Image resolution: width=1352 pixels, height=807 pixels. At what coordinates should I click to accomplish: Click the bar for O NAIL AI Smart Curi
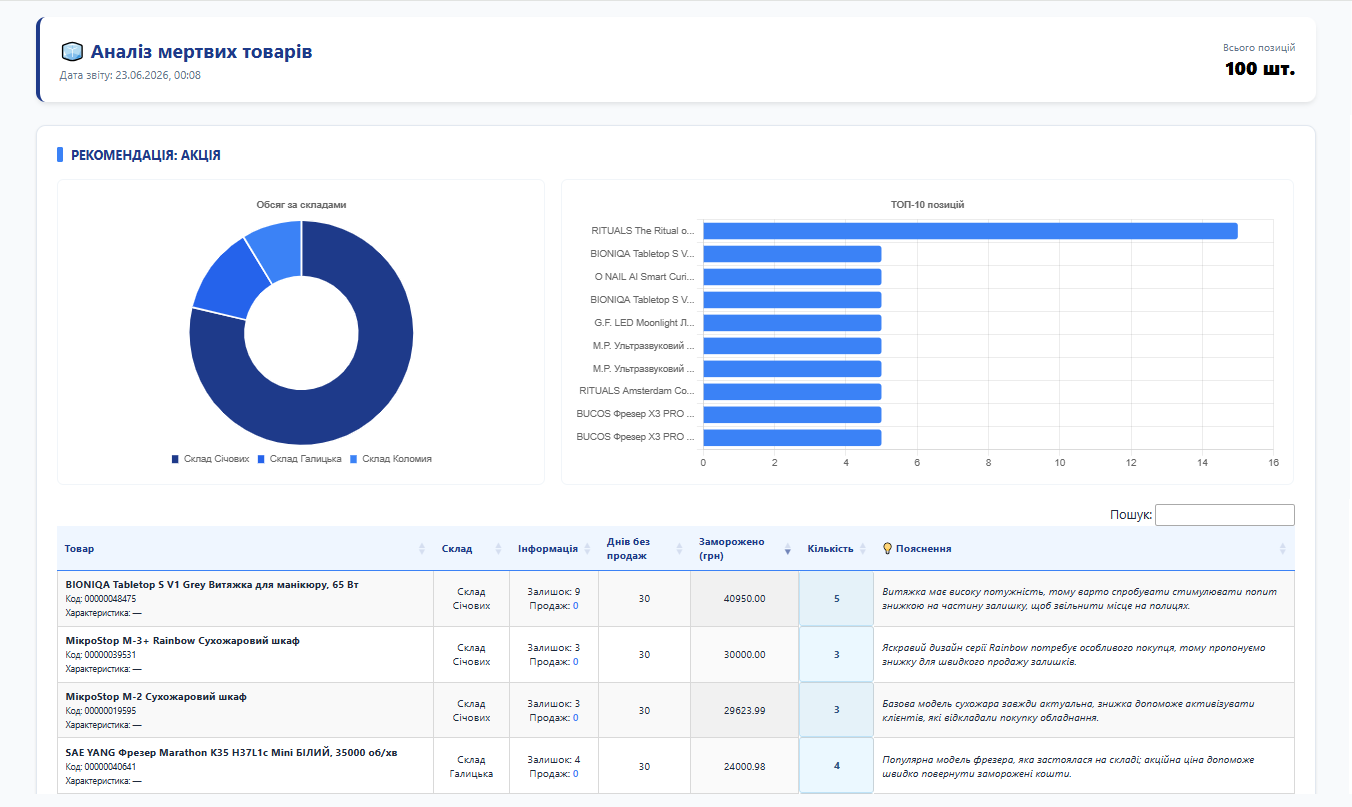792,277
